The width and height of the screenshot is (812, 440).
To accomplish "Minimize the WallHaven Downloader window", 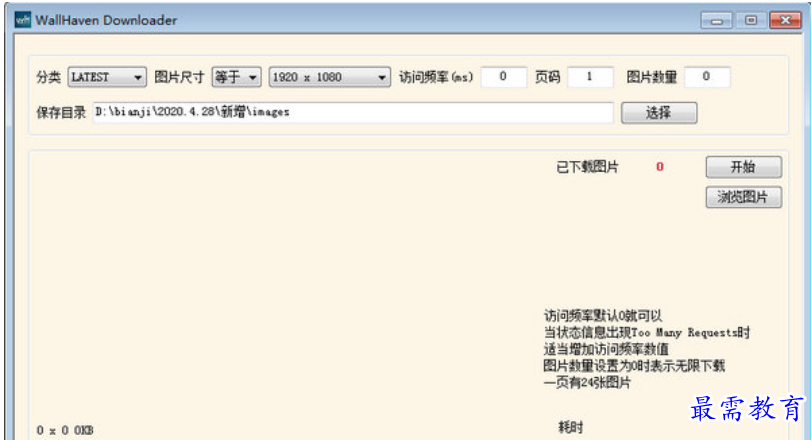I will [717, 20].
